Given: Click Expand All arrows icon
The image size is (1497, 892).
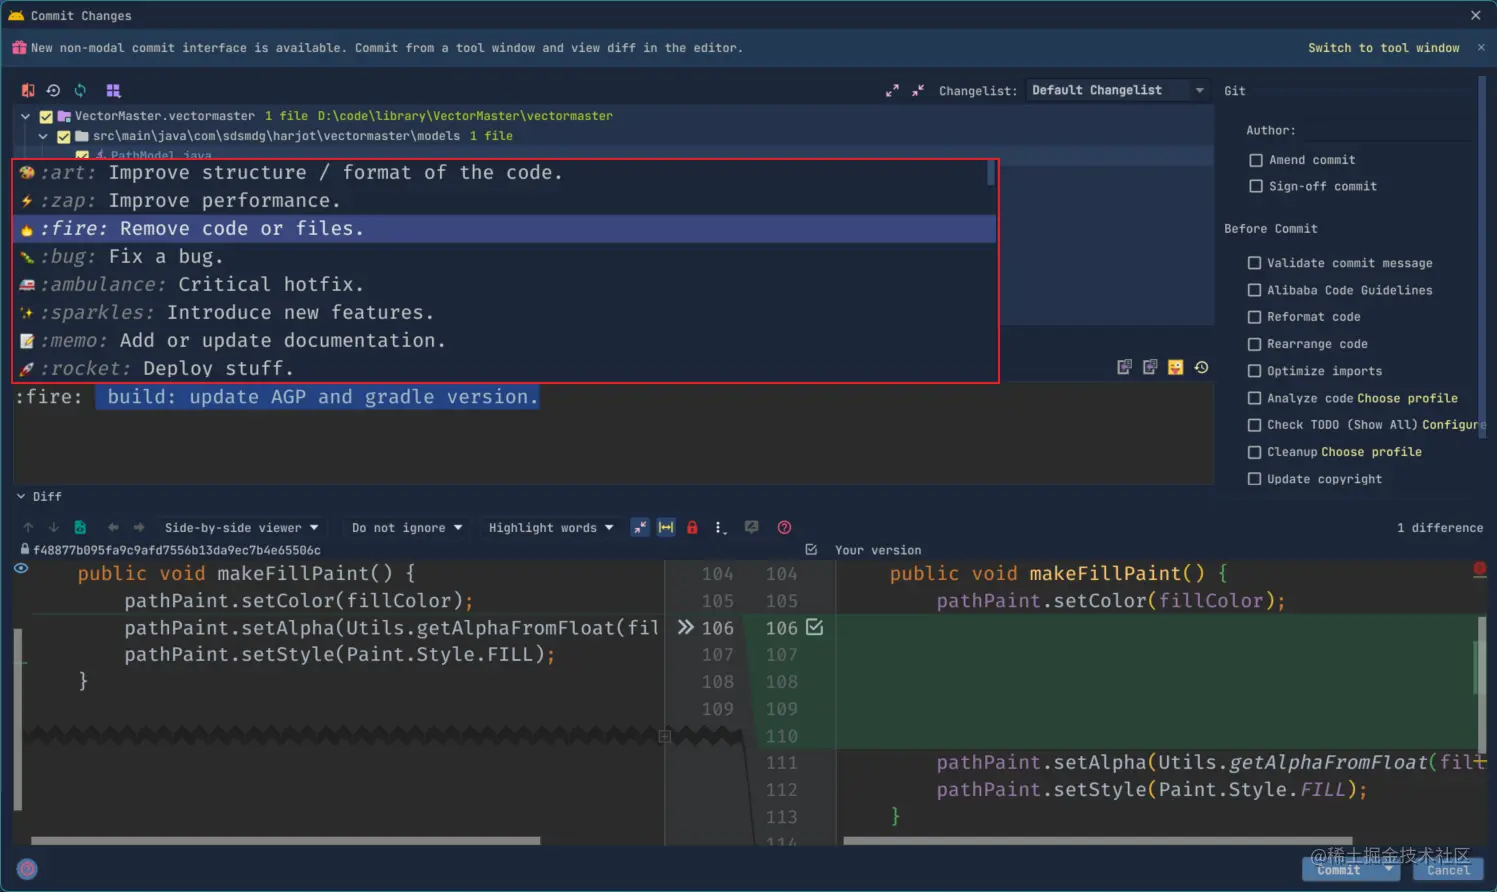Looking at the screenshot, I should [x=892, y=90].
